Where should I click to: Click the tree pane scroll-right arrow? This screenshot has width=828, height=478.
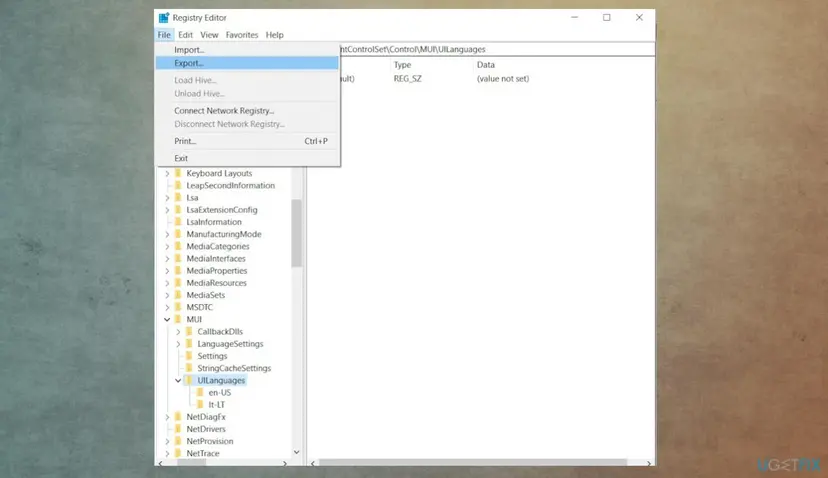click(x=285, y=463)
